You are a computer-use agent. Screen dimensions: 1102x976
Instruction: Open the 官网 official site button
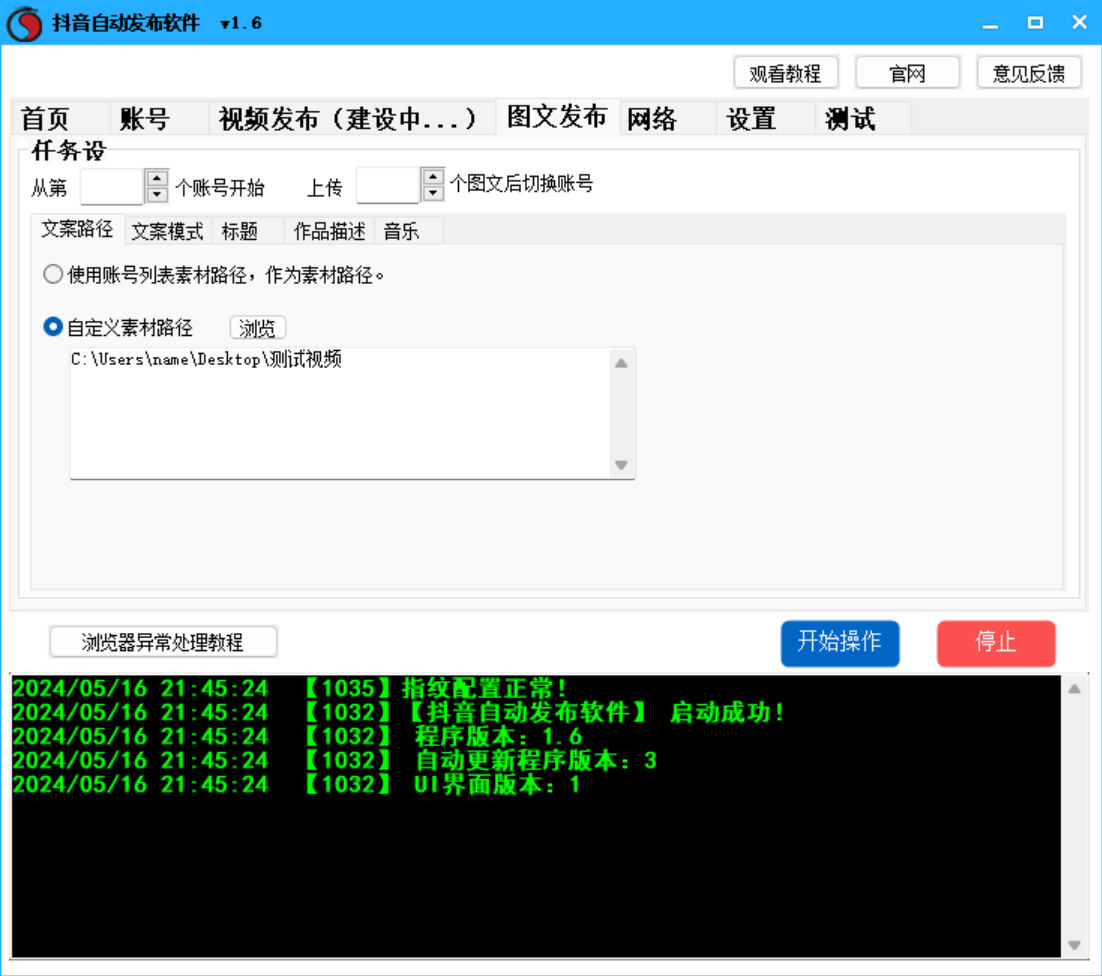(907, 73)
